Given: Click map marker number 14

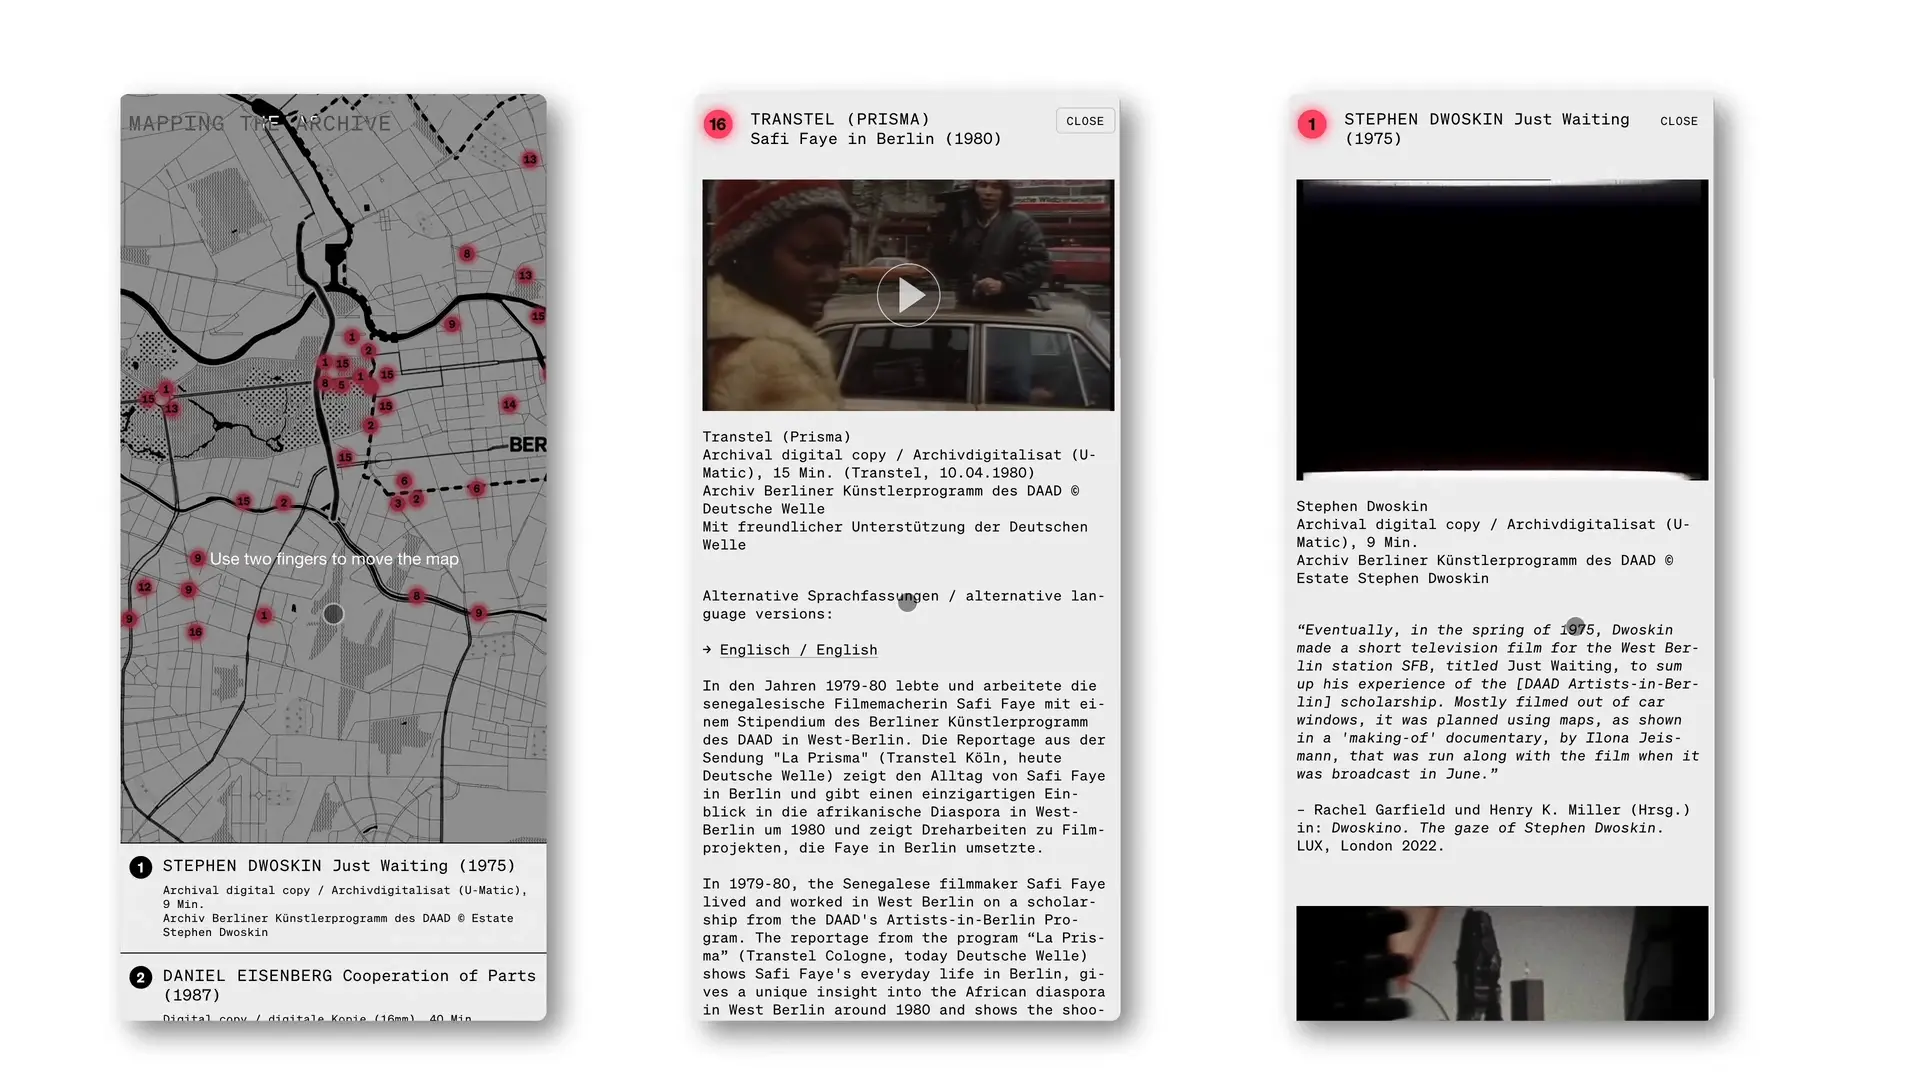Looking at the screenshot, I should (x=509, y=404).
